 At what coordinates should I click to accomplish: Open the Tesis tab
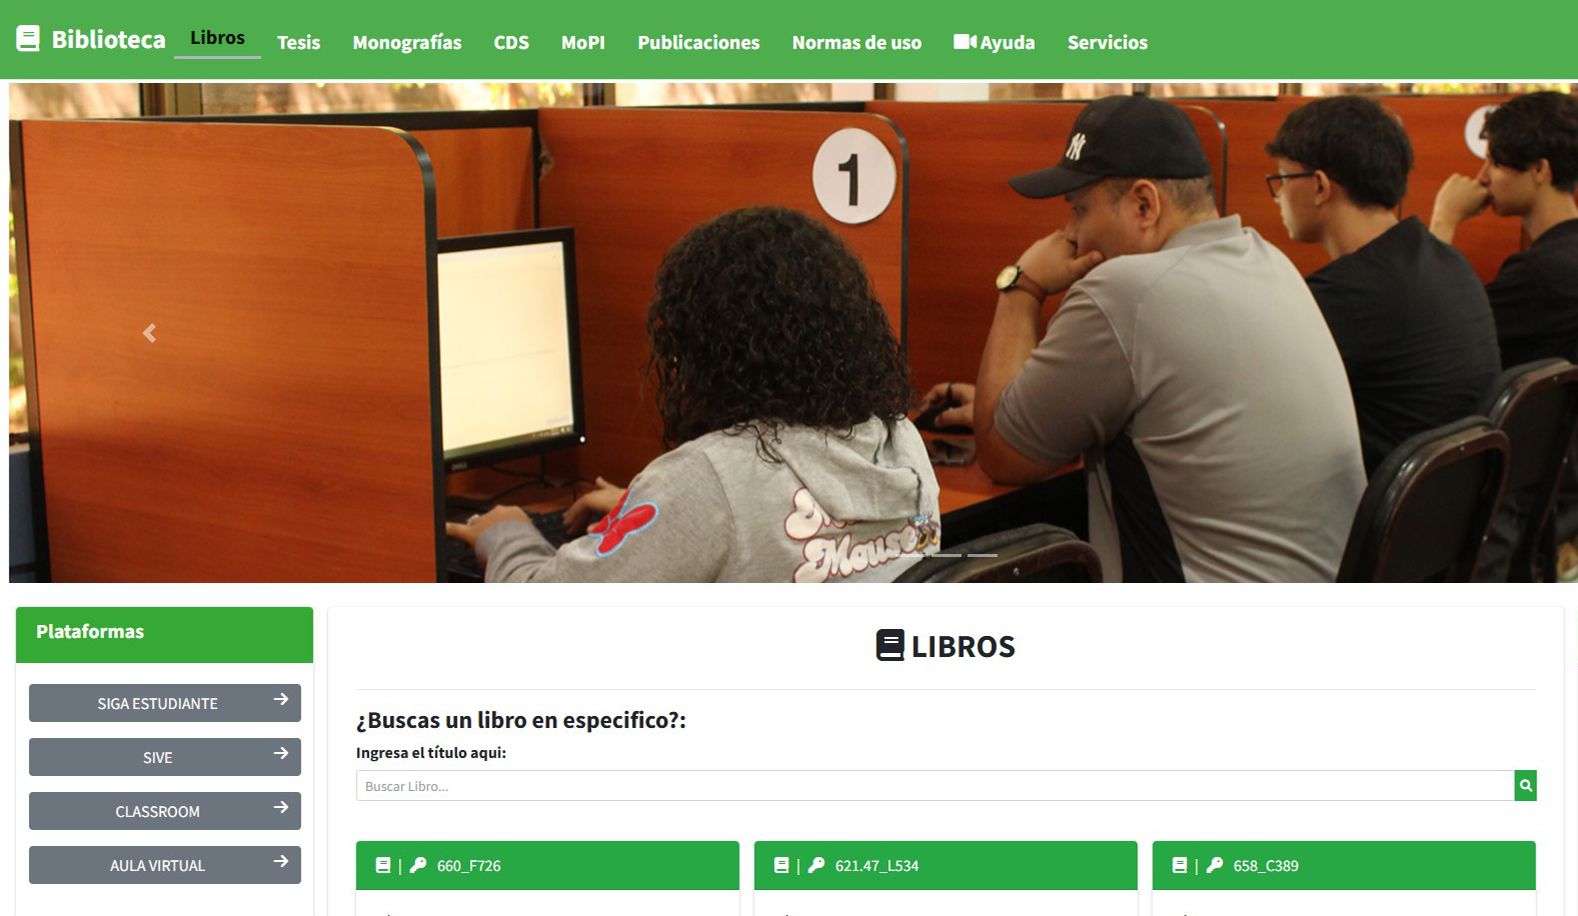pyautogui.click(x=299, y=42)
